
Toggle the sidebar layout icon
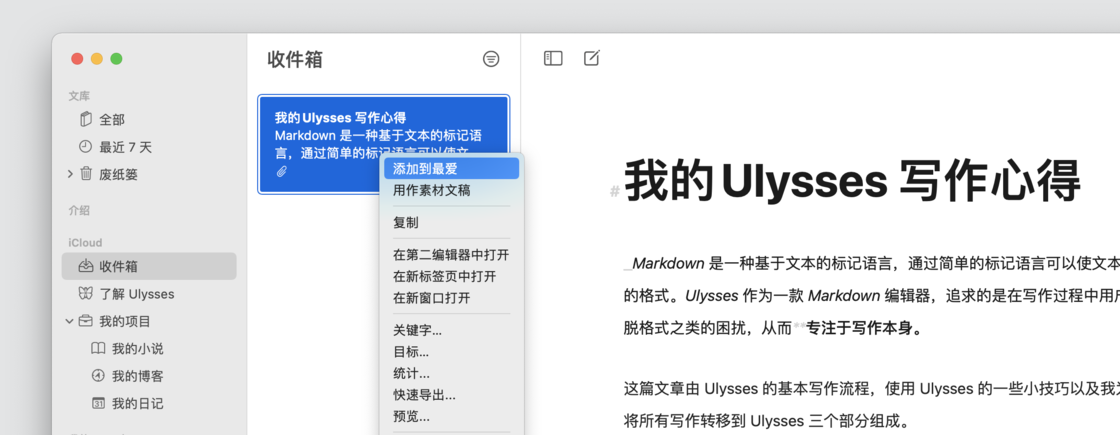553,59
